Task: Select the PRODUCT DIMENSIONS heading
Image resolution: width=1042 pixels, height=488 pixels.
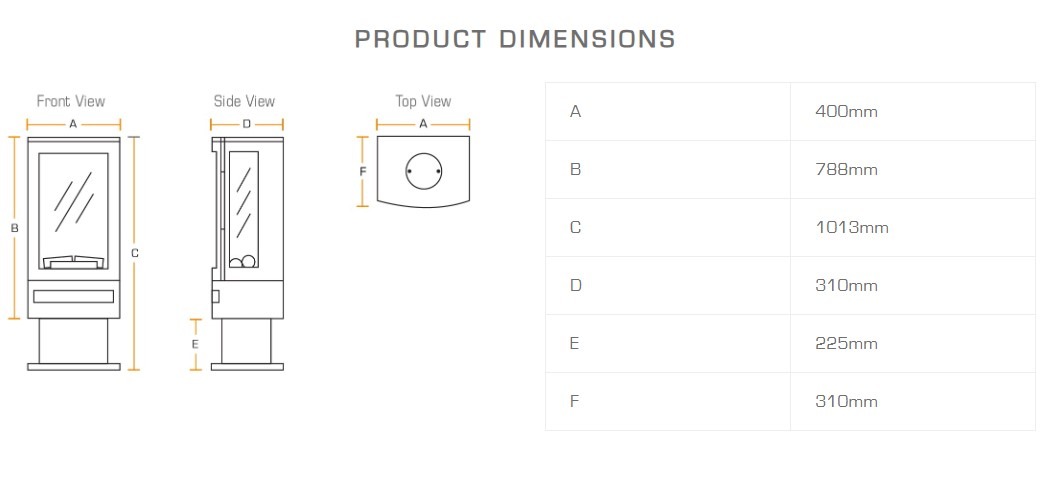Action: pos(515,39)
